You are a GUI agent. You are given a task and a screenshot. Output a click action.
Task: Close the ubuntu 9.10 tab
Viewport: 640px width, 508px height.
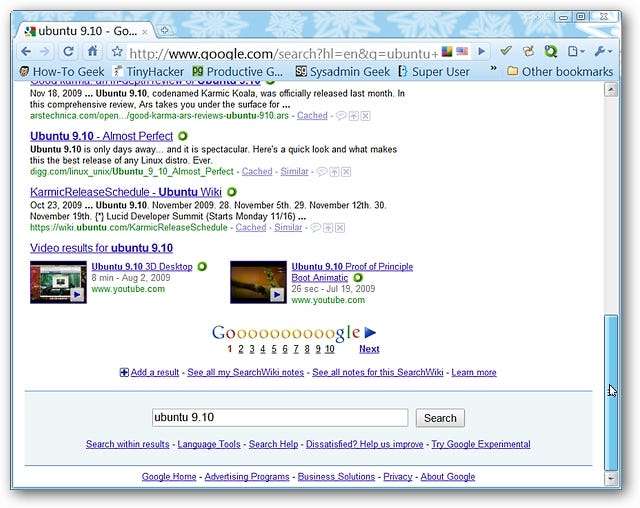pyautogui.click(x=144, y=32)
